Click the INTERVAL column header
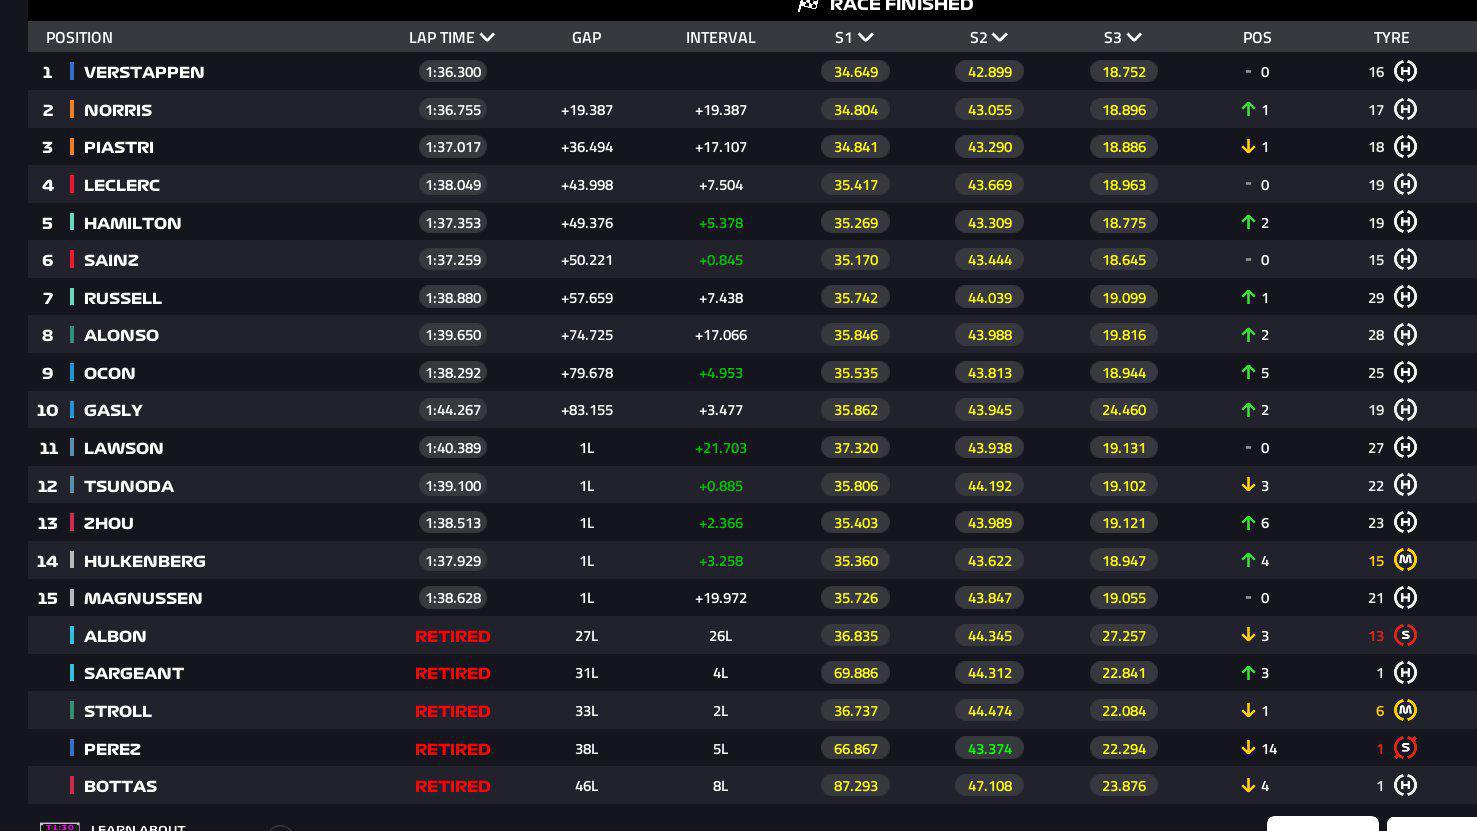Image resolution: width=1477 pixels, height=831 pixels. 720,38
